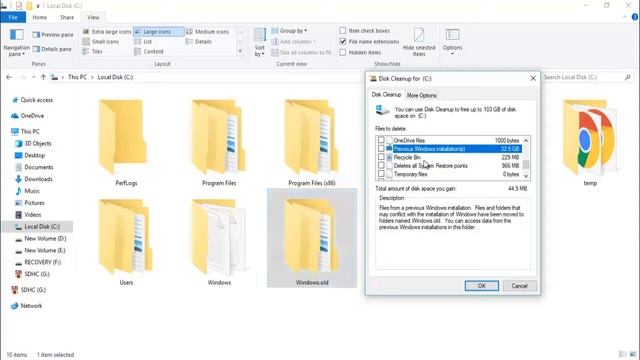Viewport: 640px width, 360px height.
Task: Select New Volume (E:) drive
Action: pyautogui.click(x=40, y=250)
